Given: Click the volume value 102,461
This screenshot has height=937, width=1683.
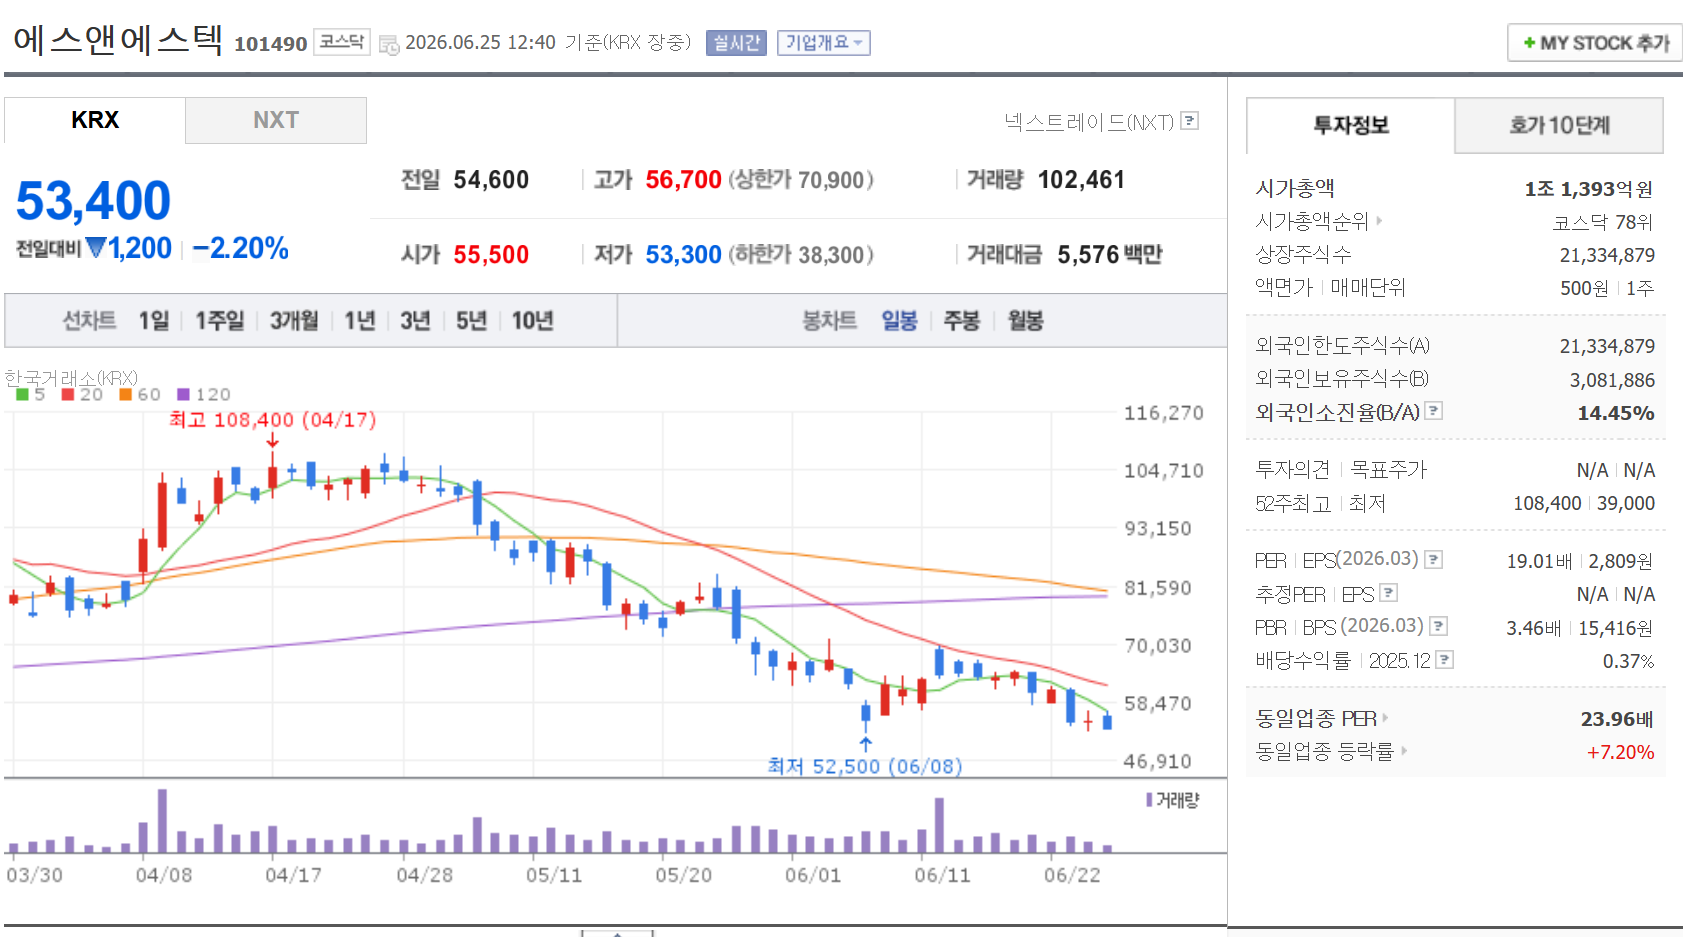Looking at the screenshot, I should click(x=1081, y=180).
